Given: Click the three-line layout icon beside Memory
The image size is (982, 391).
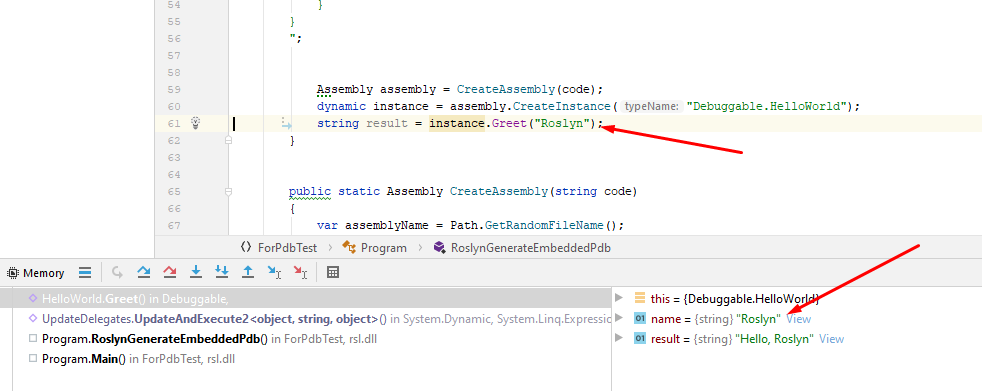Looking at the screenshot, I should click(x=85, y=273).
